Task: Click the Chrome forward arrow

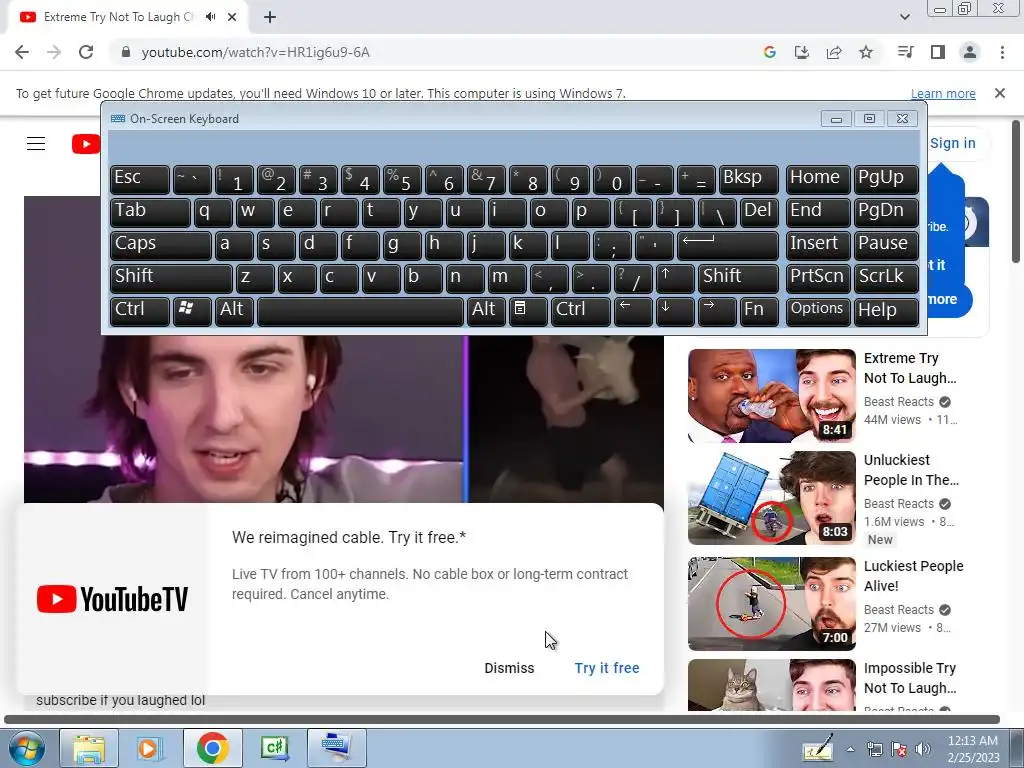Action: click(x=54, y=52)
